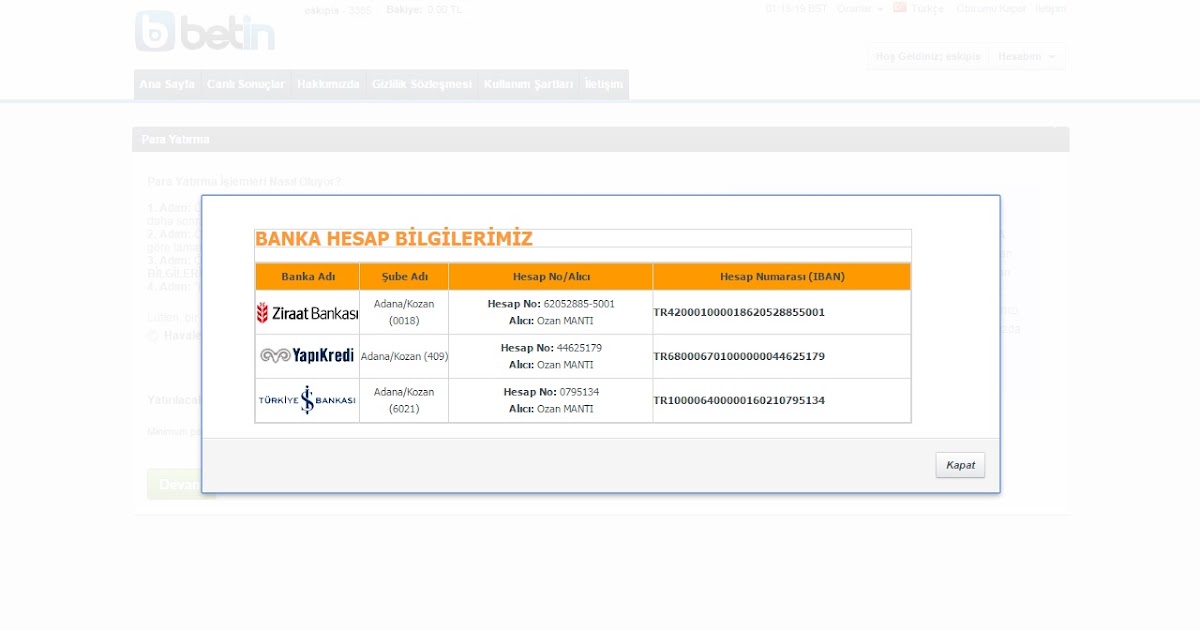Click account number 62052885-5001
This screenshot has width=1200, height=630.
click(579, 303)
